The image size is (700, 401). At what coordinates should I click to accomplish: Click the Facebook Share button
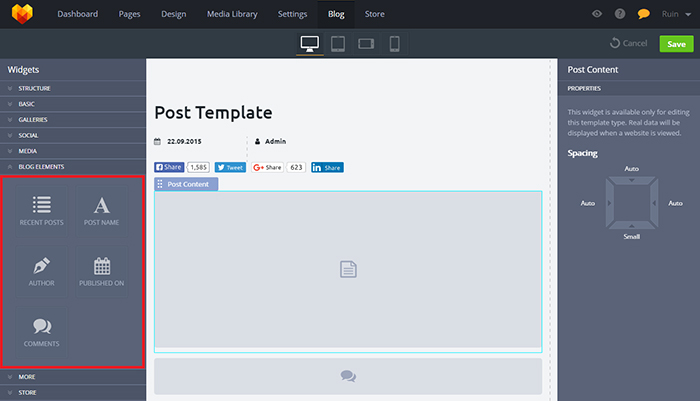pos(168,168)
